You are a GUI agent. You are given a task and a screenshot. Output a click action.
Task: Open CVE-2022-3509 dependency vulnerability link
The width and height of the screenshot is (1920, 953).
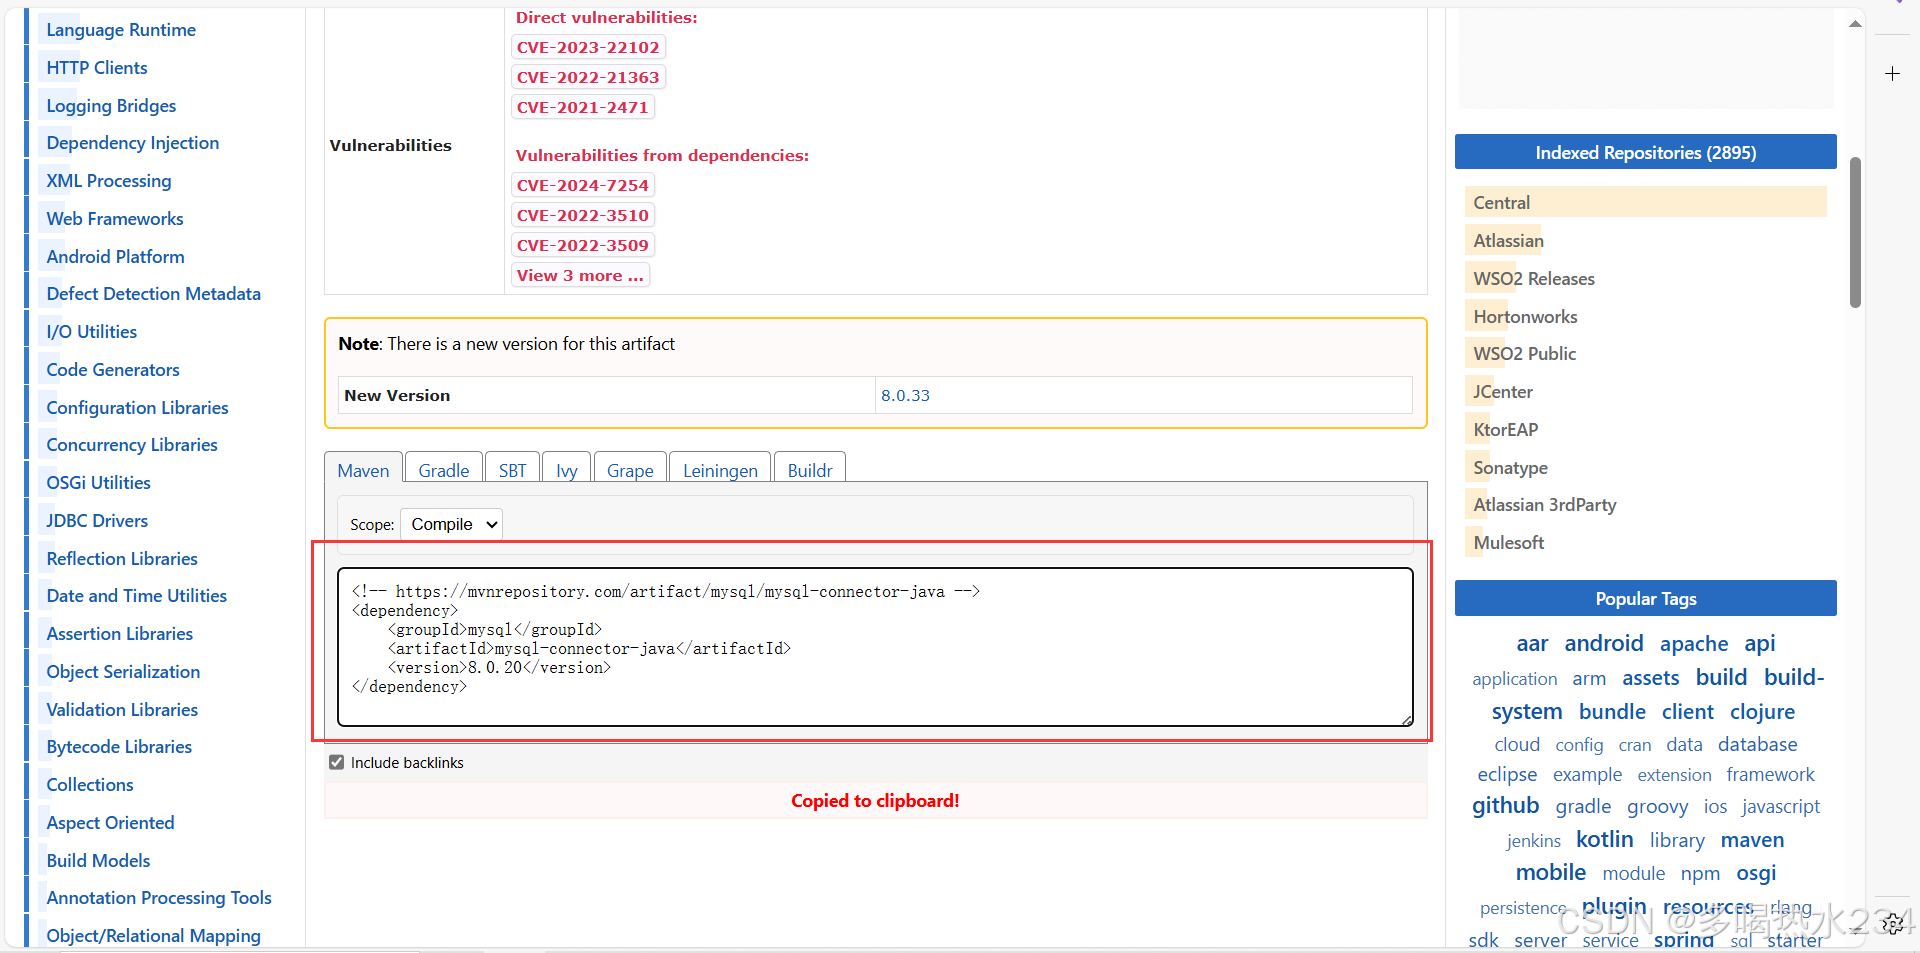(583, 245)
